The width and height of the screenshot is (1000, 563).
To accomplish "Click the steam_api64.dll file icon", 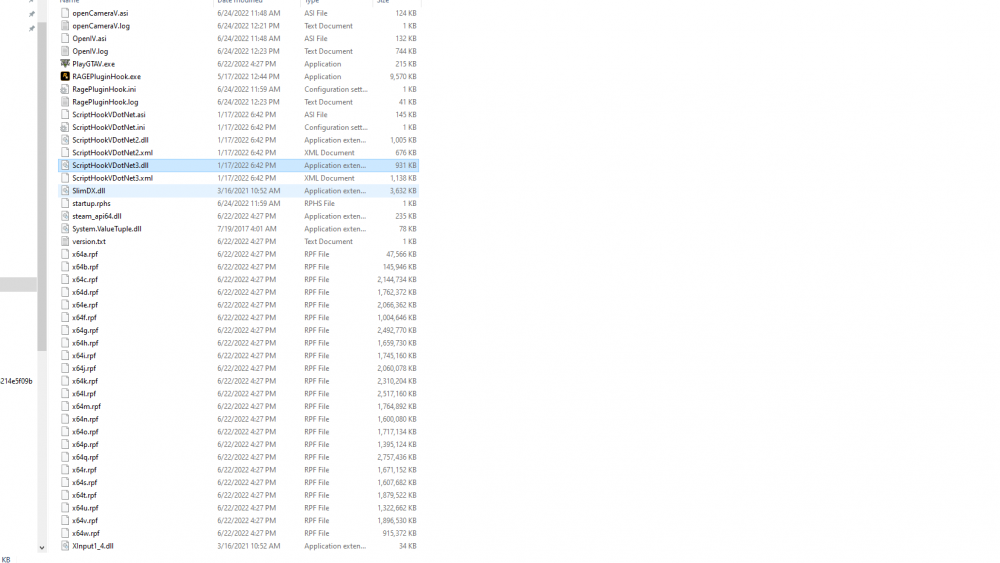I will (x=64, y=216).
